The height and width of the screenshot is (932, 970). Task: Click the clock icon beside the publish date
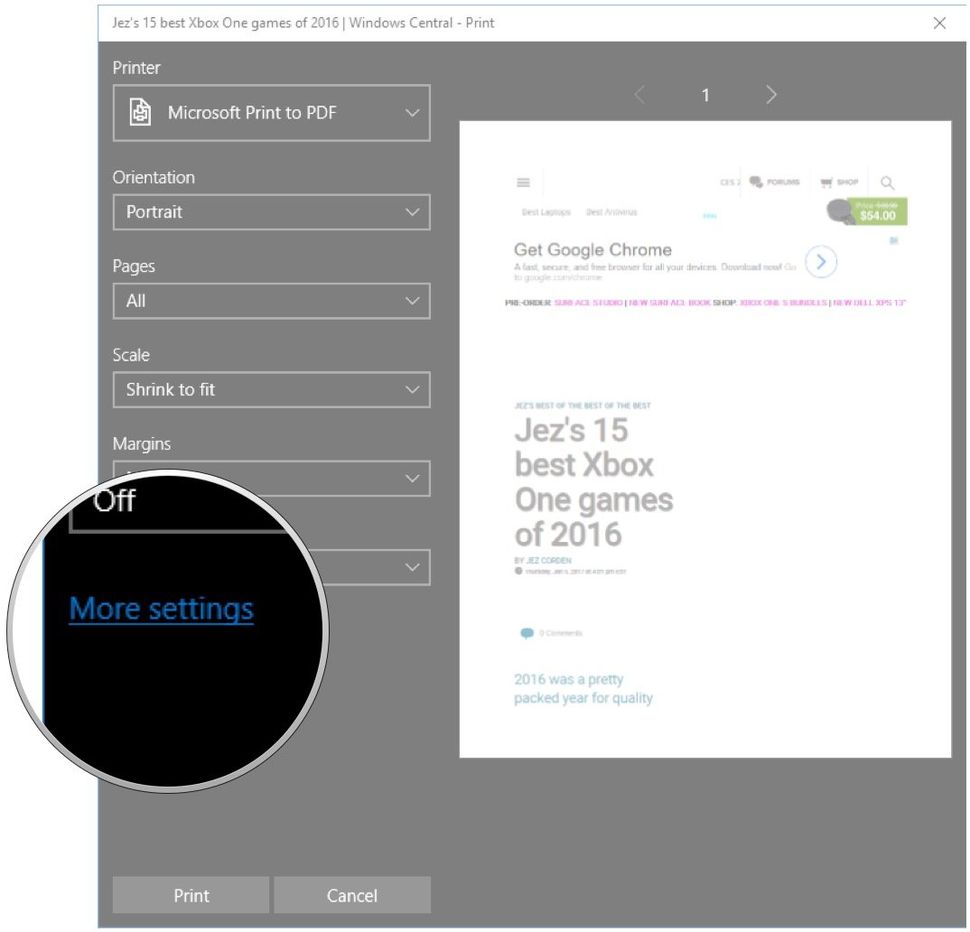click(518, 571)
